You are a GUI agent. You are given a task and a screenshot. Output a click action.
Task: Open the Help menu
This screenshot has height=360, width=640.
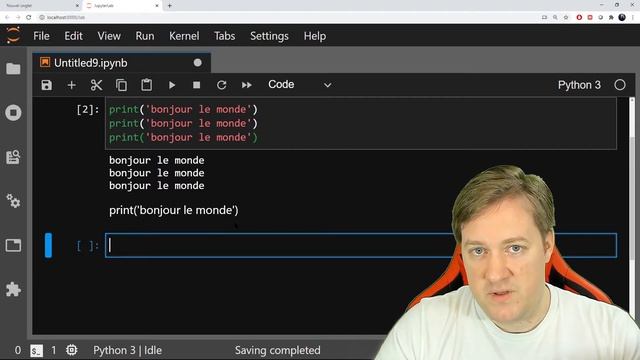coord(315,36)
